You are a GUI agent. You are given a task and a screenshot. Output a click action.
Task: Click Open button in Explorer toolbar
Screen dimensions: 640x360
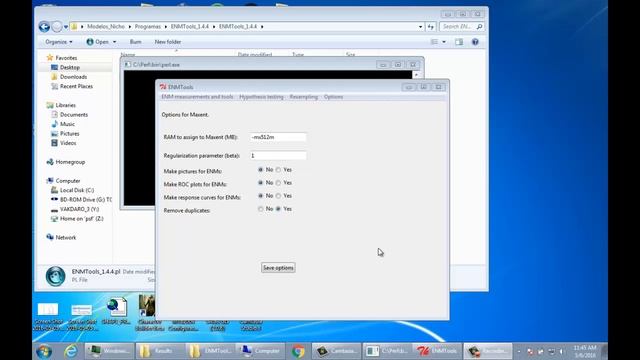(98, 42)
